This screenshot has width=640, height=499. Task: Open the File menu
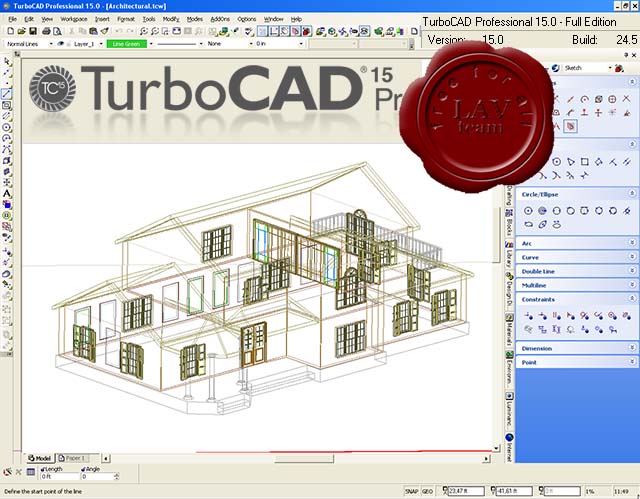[x=12, y=19]
